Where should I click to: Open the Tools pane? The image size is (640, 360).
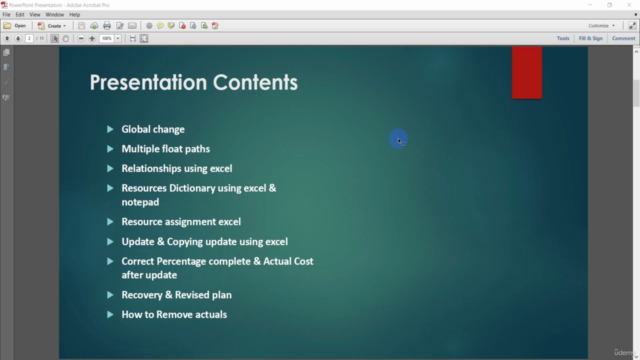(563, 38)
